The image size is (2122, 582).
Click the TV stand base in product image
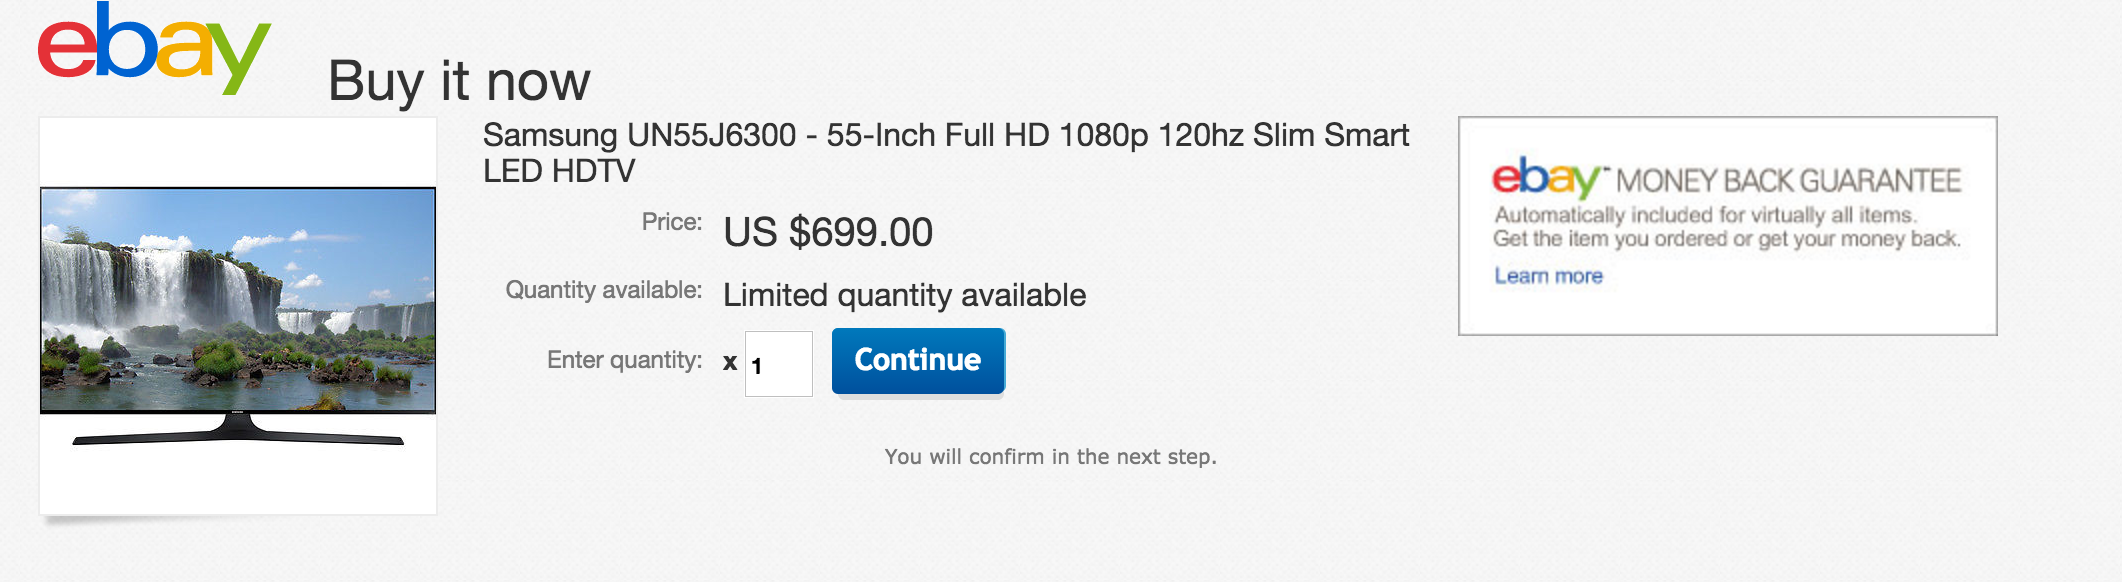click(238, 435)
